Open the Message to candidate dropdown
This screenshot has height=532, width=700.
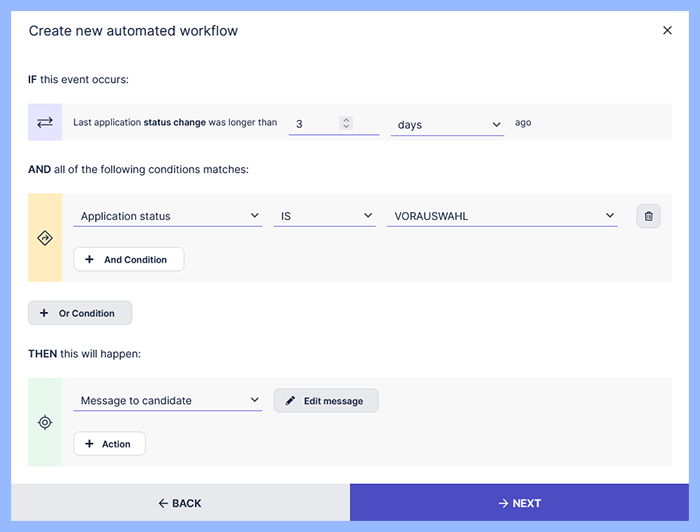click(x=167, y=401)
